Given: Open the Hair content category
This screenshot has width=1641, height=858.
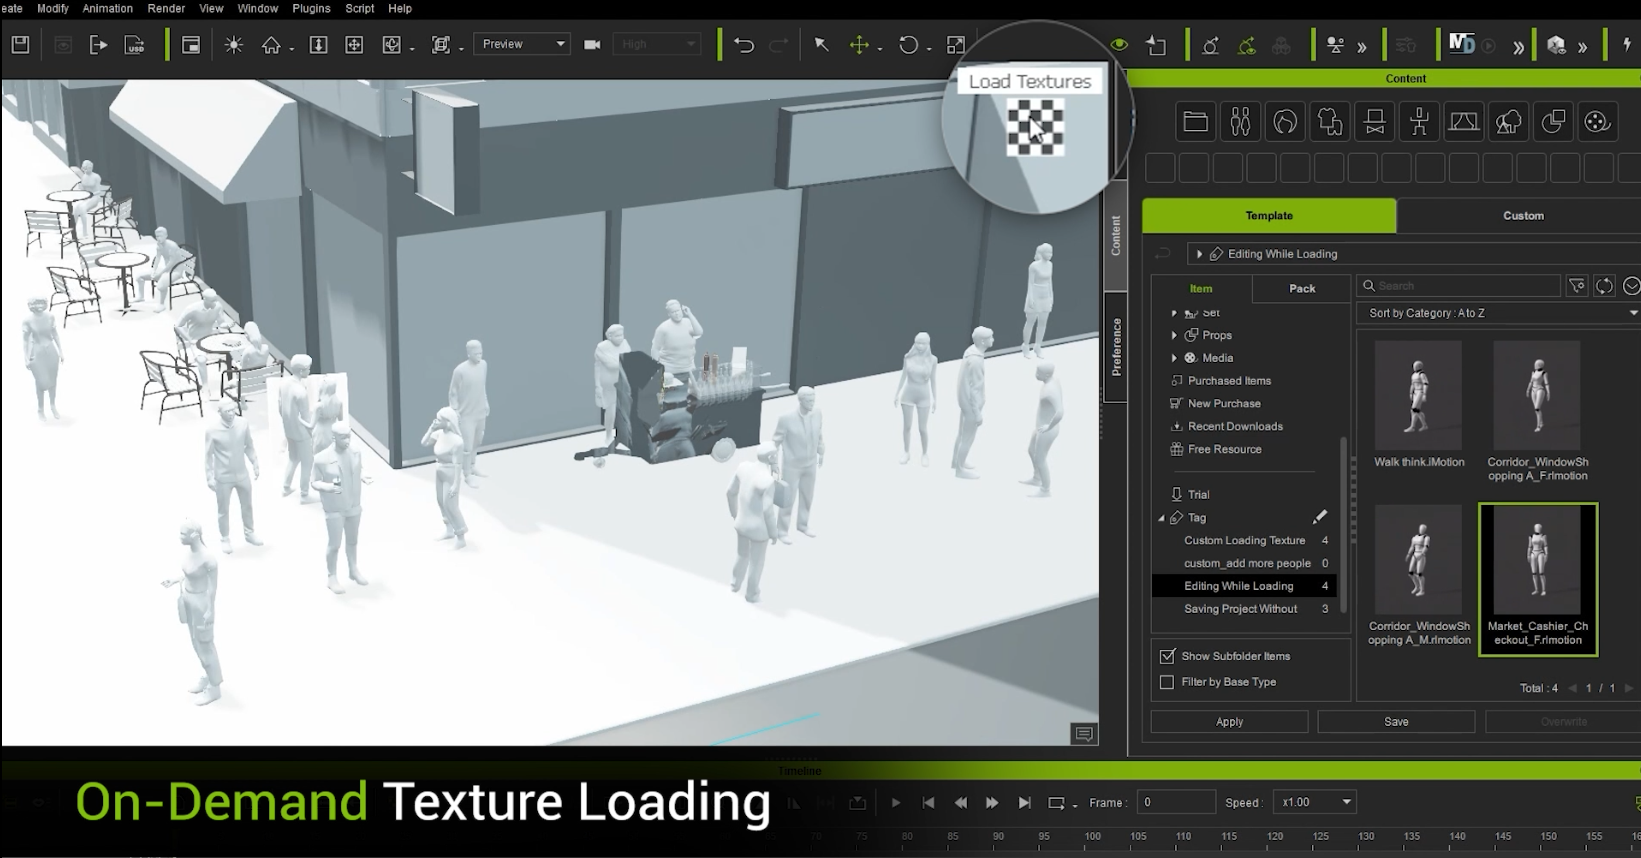Looking at the screenshot, I should (1285, 122).
